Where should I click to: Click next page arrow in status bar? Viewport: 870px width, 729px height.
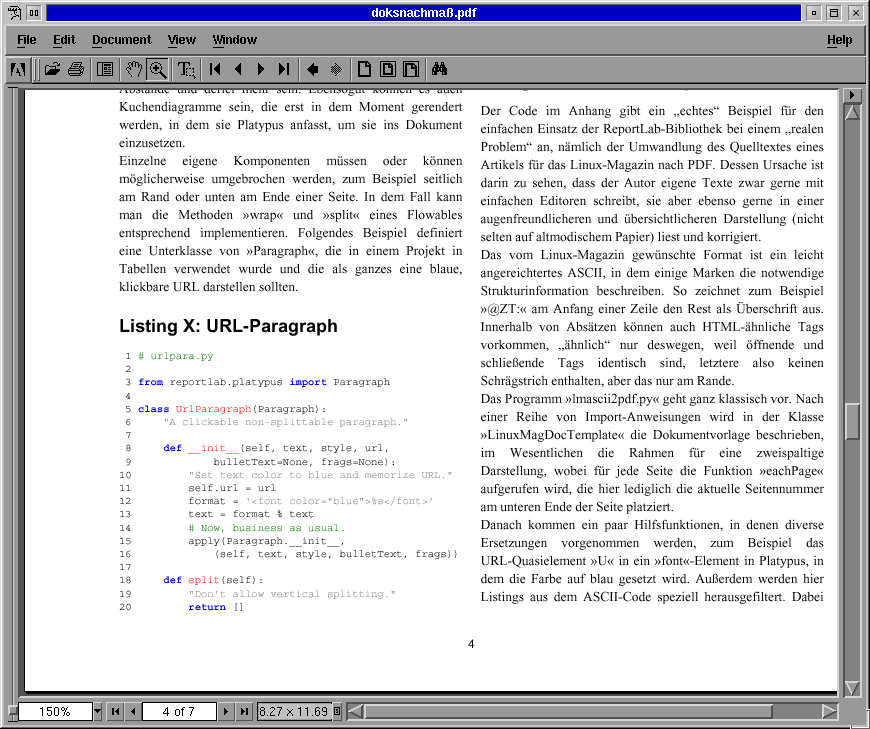point(227,712)
